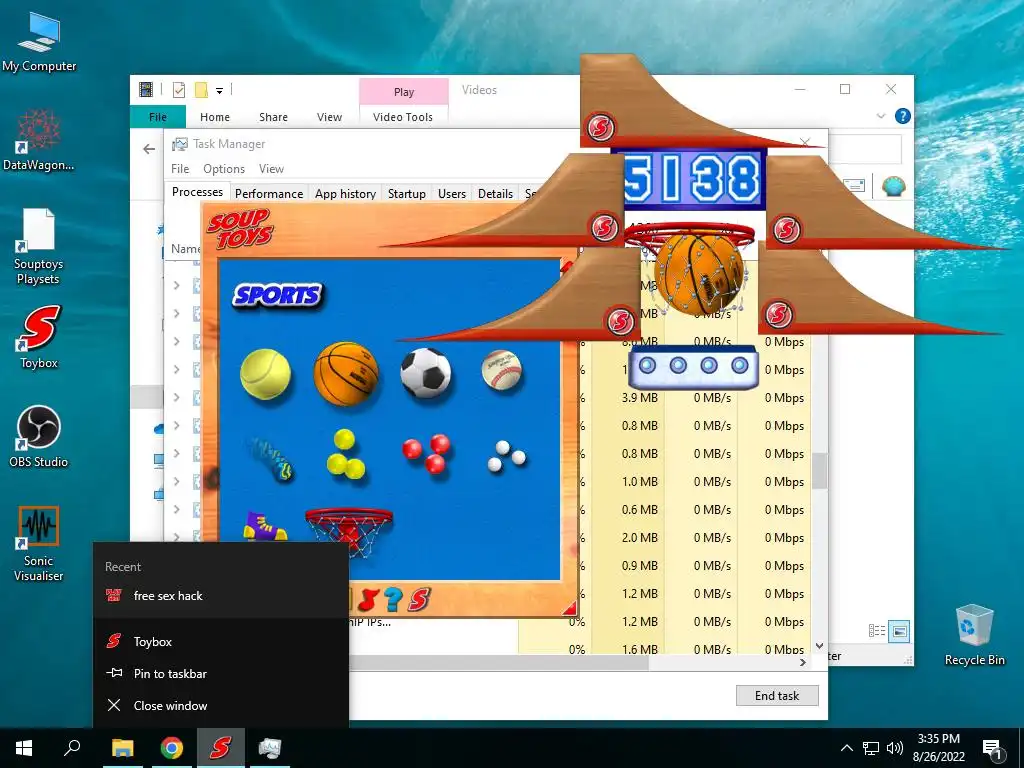The image size is (1024, 768).
Task: Open the Task Manager File menu
Action: click(x=180, y=168)
